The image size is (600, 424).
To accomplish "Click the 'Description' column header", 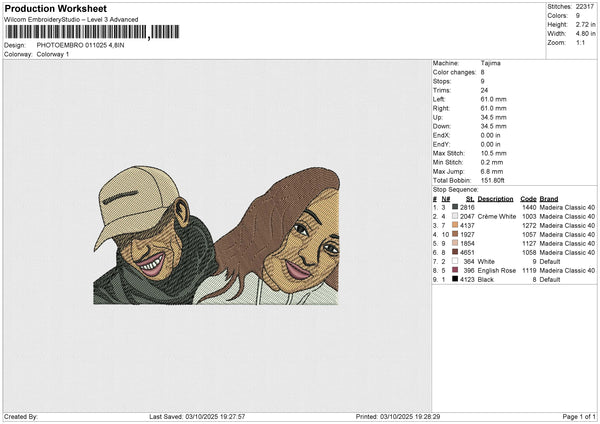I will (495, 199).
